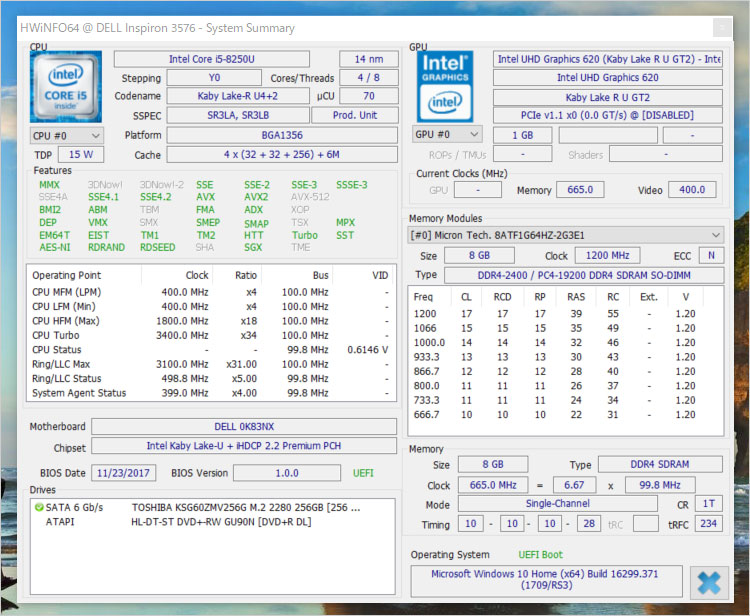Expand the Micron Tech. memory module dropdown
Screen dimensions: 750x616
click(x=565, y=235)
